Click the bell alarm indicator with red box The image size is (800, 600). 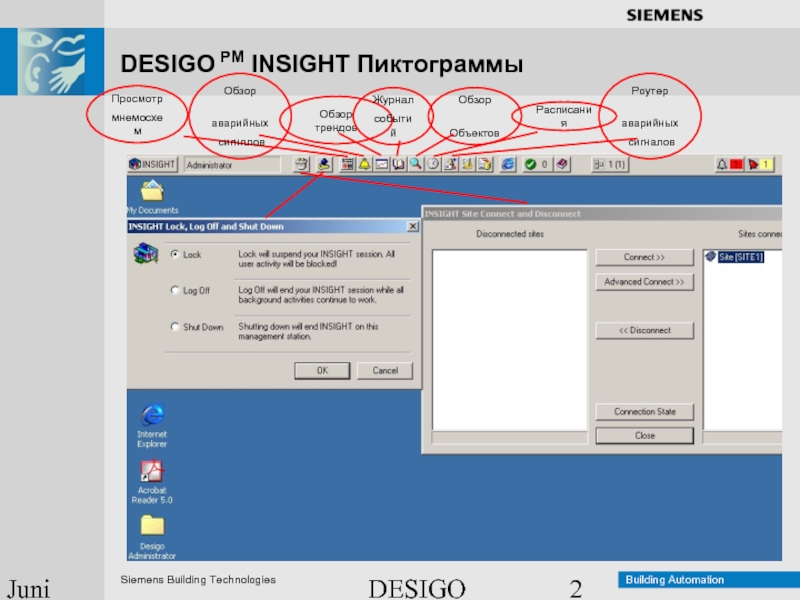coord(730,164)
